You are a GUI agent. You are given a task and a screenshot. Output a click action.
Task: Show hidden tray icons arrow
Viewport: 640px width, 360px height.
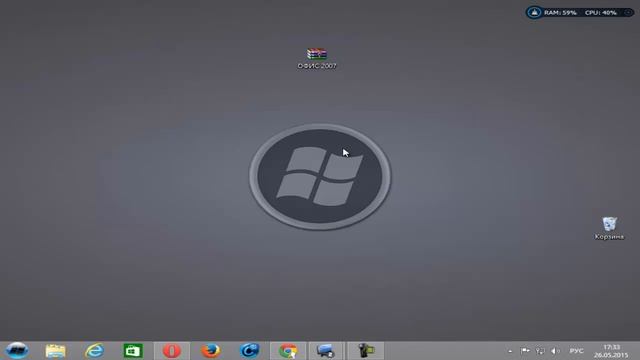(x=510, y=351)
